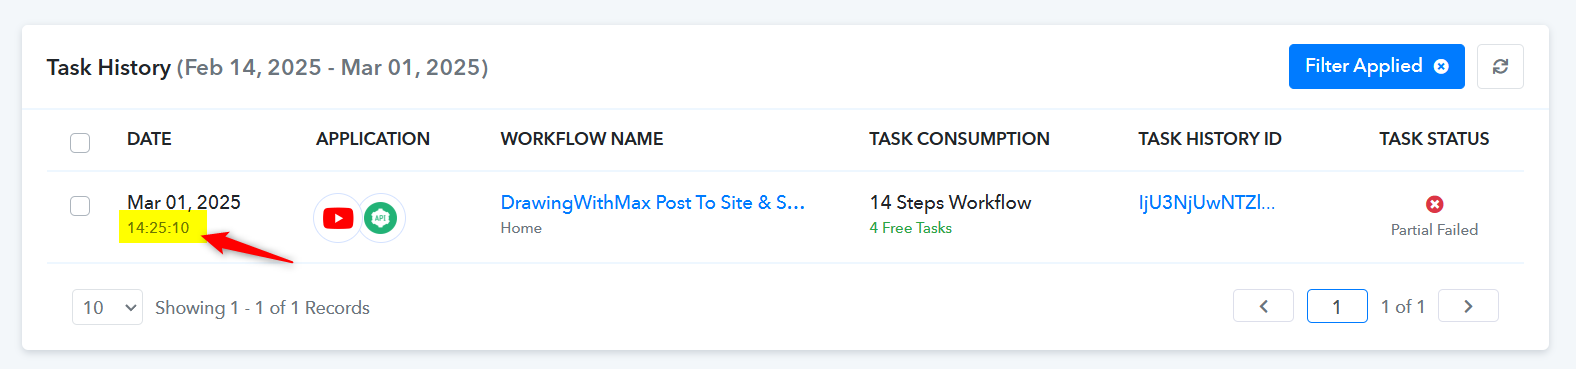Toggle the select-all checkbox in header
Image resolution: width=1576 pixels, height=369 pixels.
(80, 142)
